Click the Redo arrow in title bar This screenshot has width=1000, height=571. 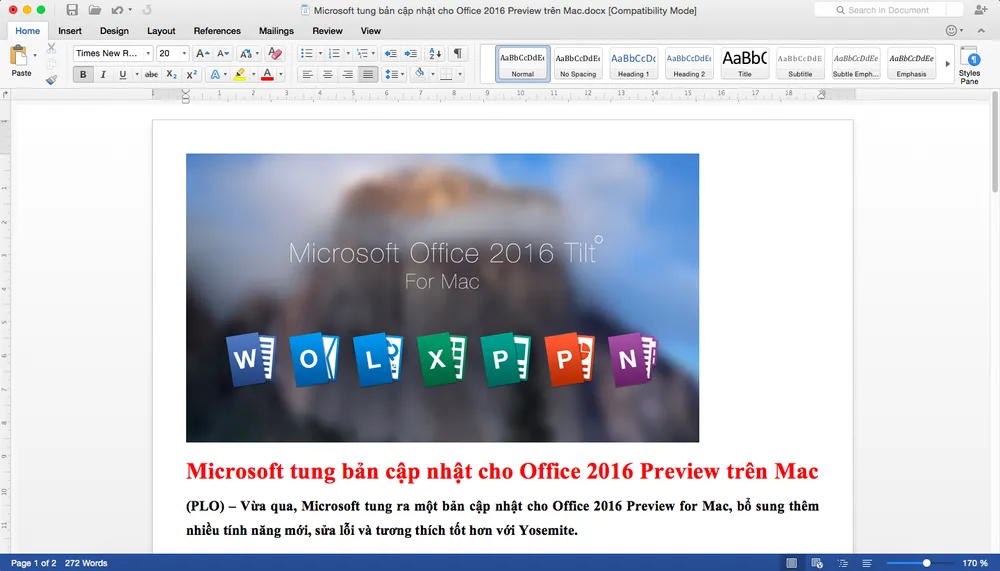pyautogui.click(x=147, y=10)
